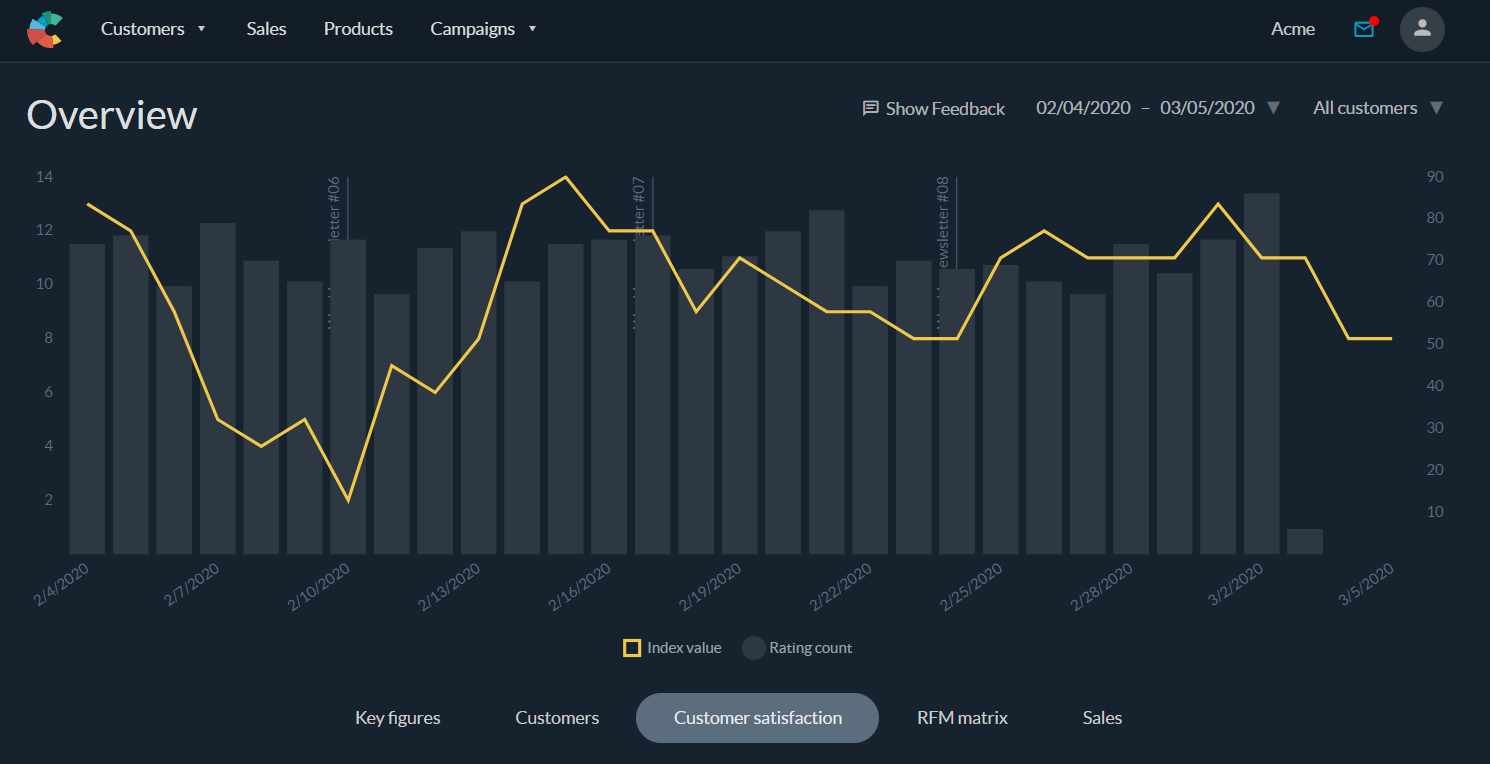Image resolution: width=1490 pixels, height=764 pixels.
Task: Open the Sales tab below the chart
Action: coord(1102,718)
